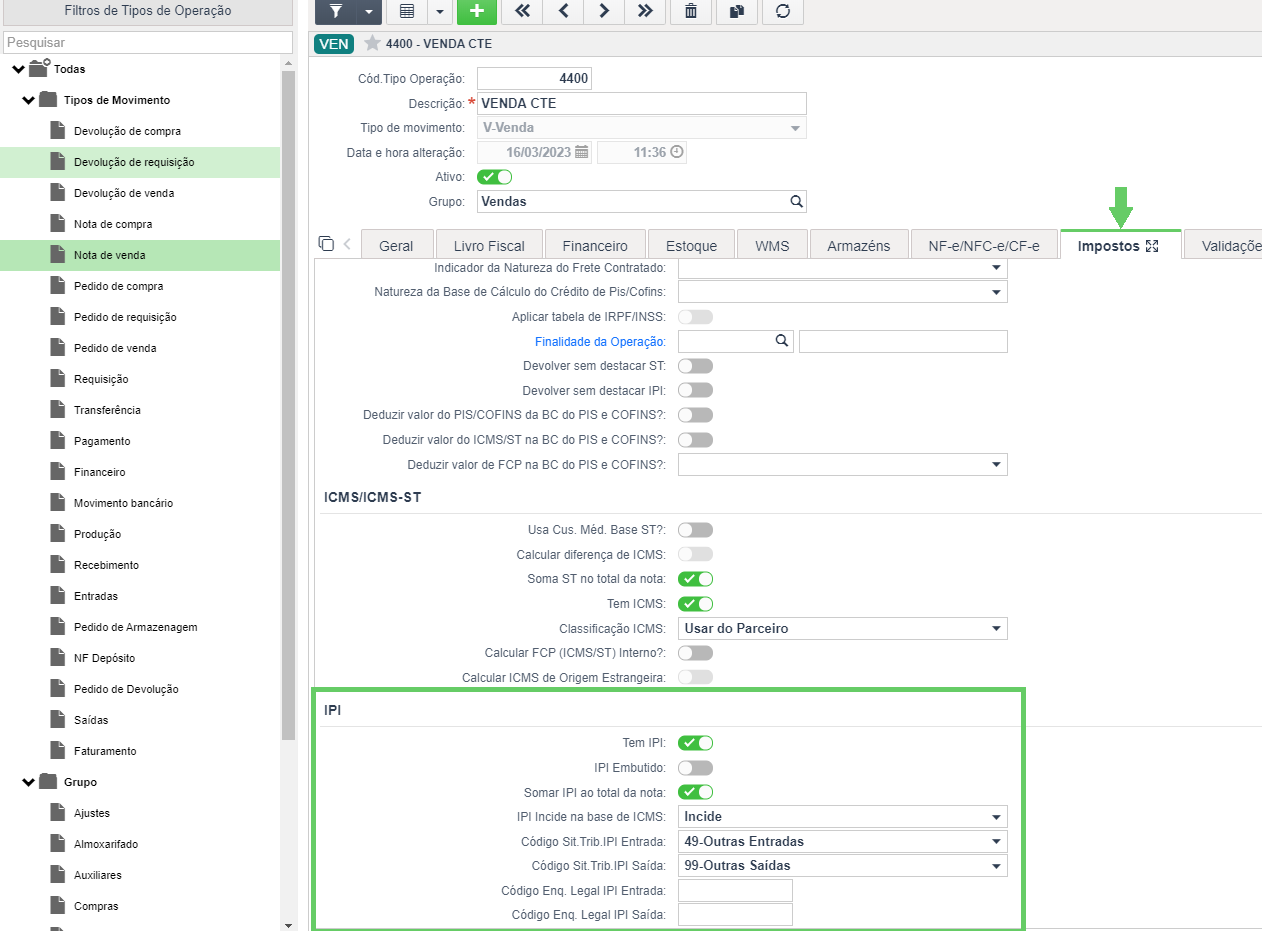Select Devolução de compra document icon
Screen dimensions: 1262x931
[x=58, y=131]
